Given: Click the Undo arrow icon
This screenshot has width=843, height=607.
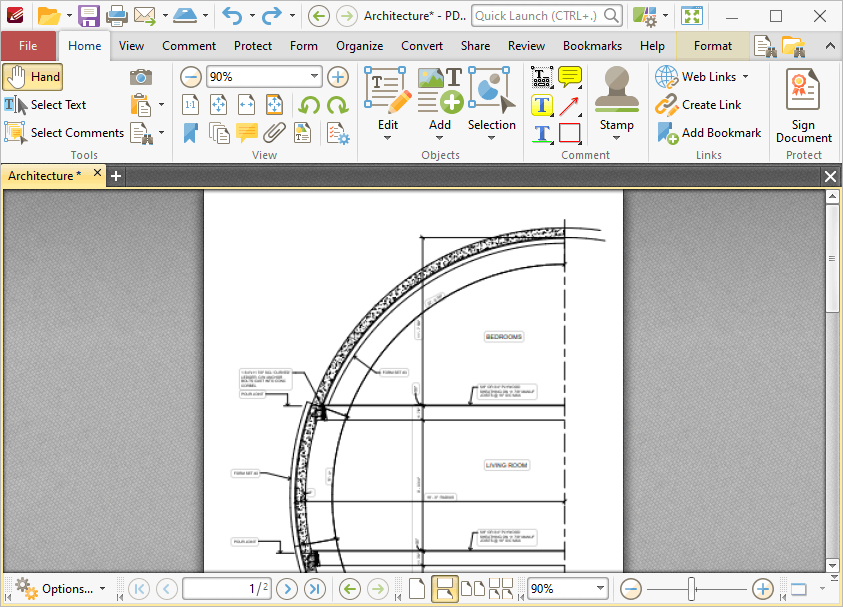Looking at the screenshot, I should [232, 16].
